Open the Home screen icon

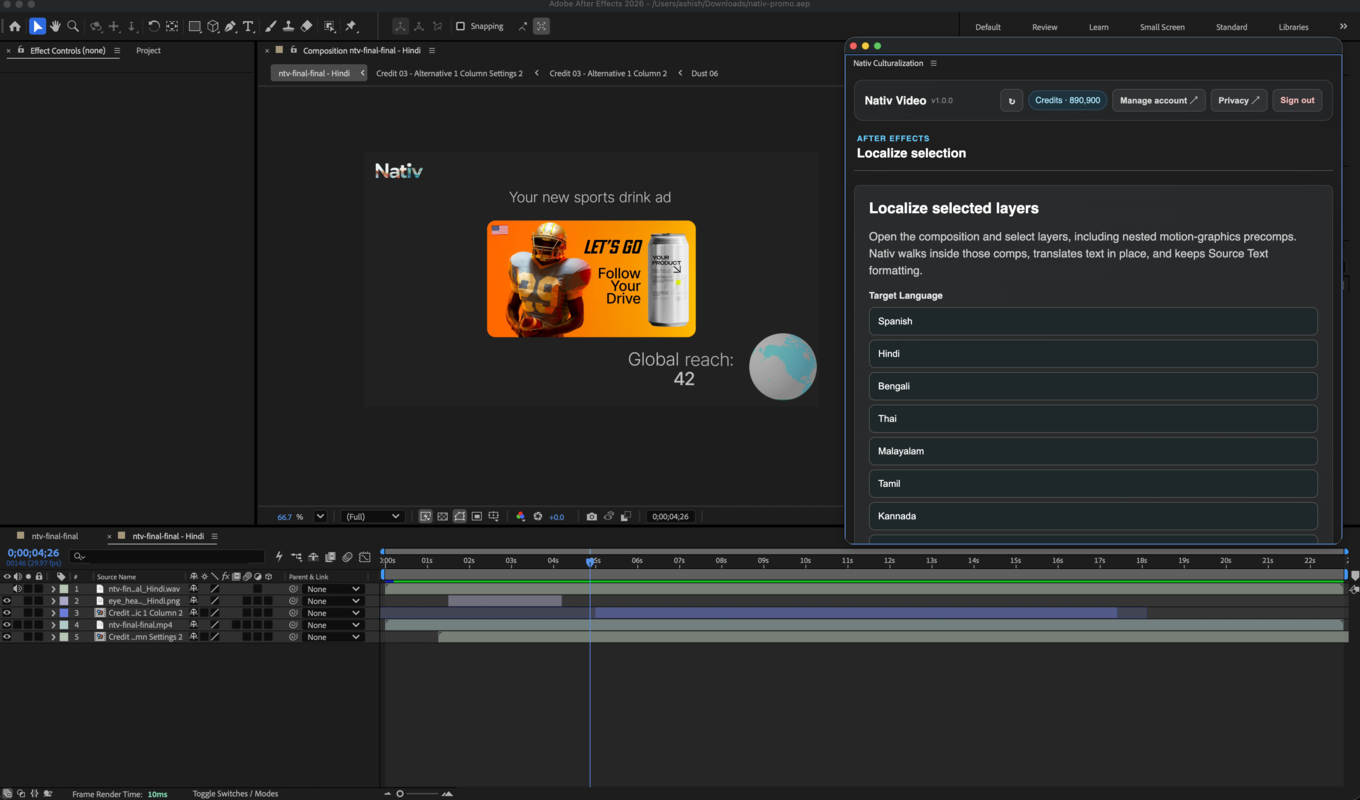point(15,26)
